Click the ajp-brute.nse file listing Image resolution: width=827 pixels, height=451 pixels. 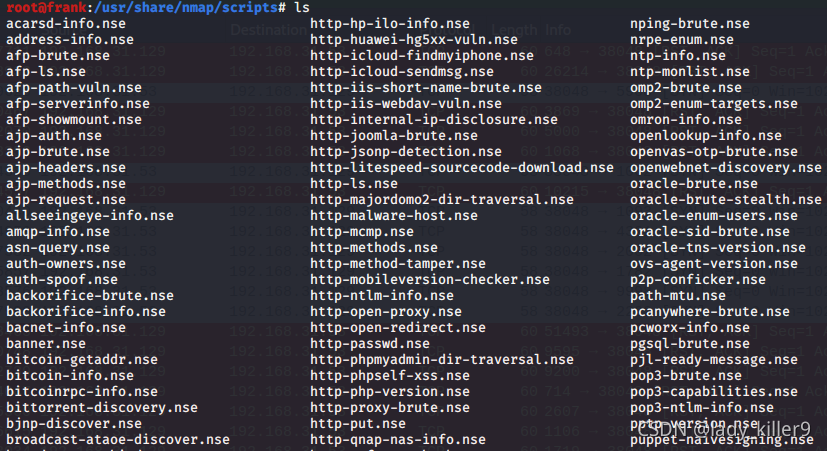click(x=58, y=152)
